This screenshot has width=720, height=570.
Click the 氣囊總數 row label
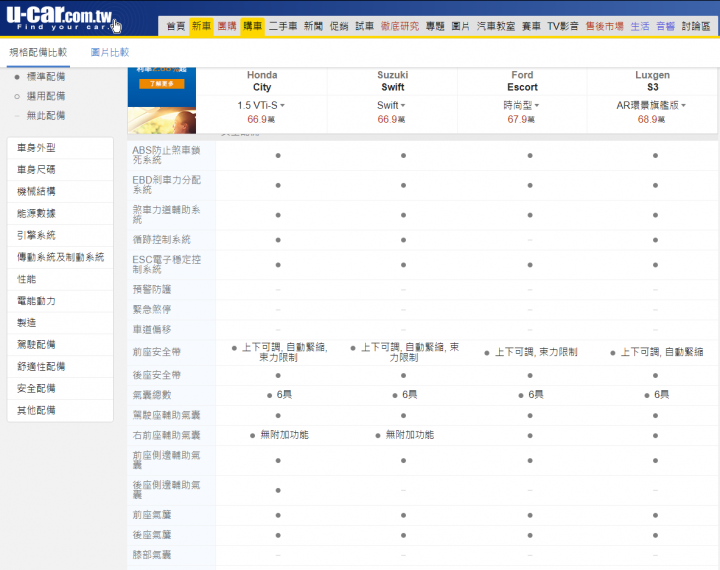[x=152, y=395]
